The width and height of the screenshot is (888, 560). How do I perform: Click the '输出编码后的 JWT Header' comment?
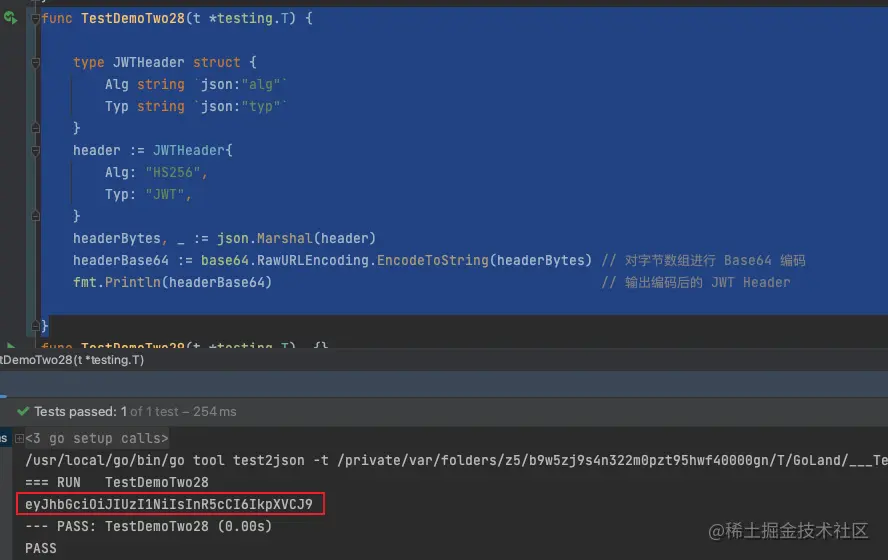click(x=695, y=283)
